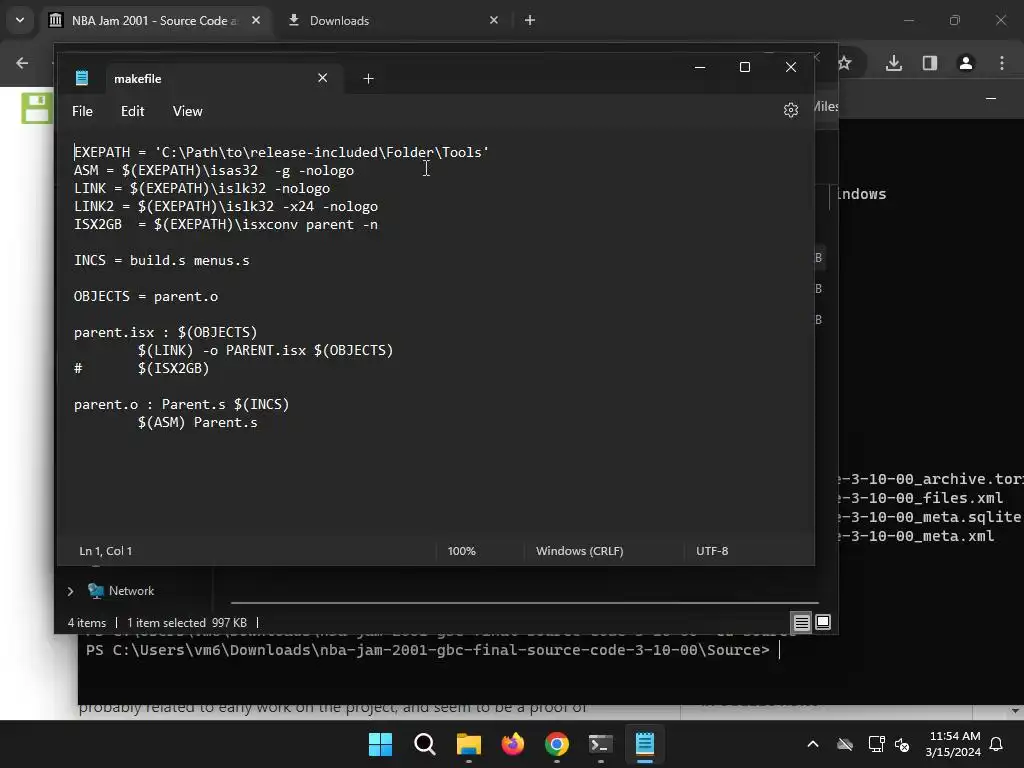Screen dimensions: 1024x768
Task: Switch File Explorer to details view
Action: click(x=801, y=622)
